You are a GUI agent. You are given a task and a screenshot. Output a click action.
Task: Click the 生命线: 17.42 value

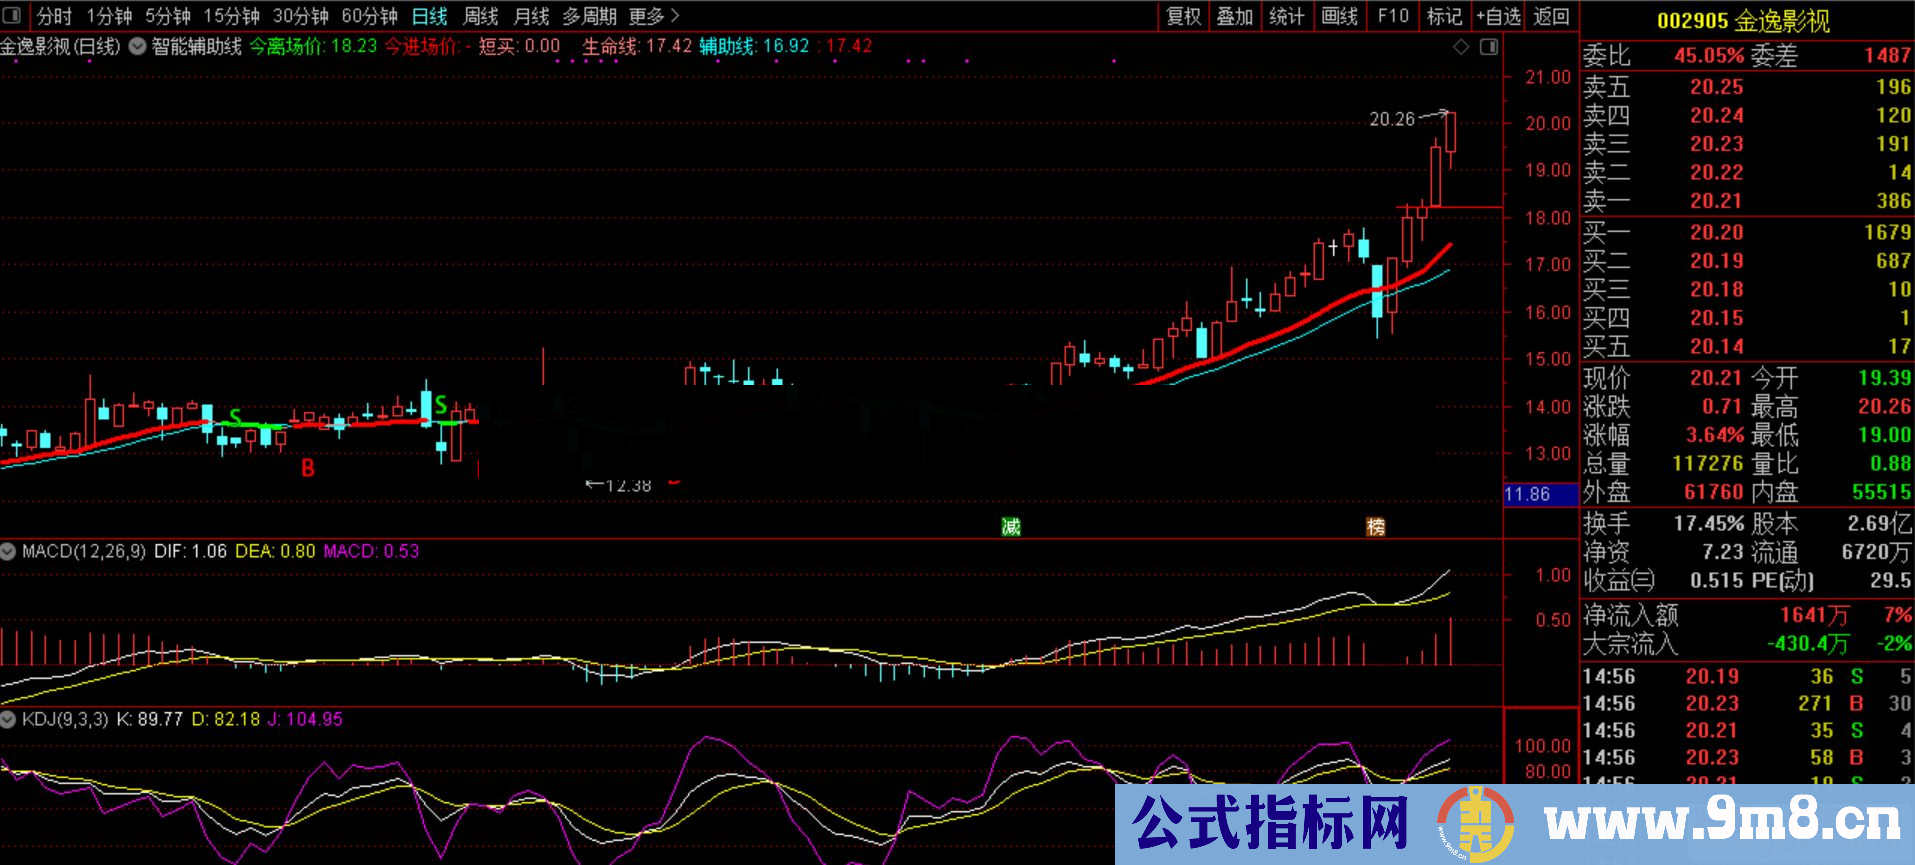(637, 46)
